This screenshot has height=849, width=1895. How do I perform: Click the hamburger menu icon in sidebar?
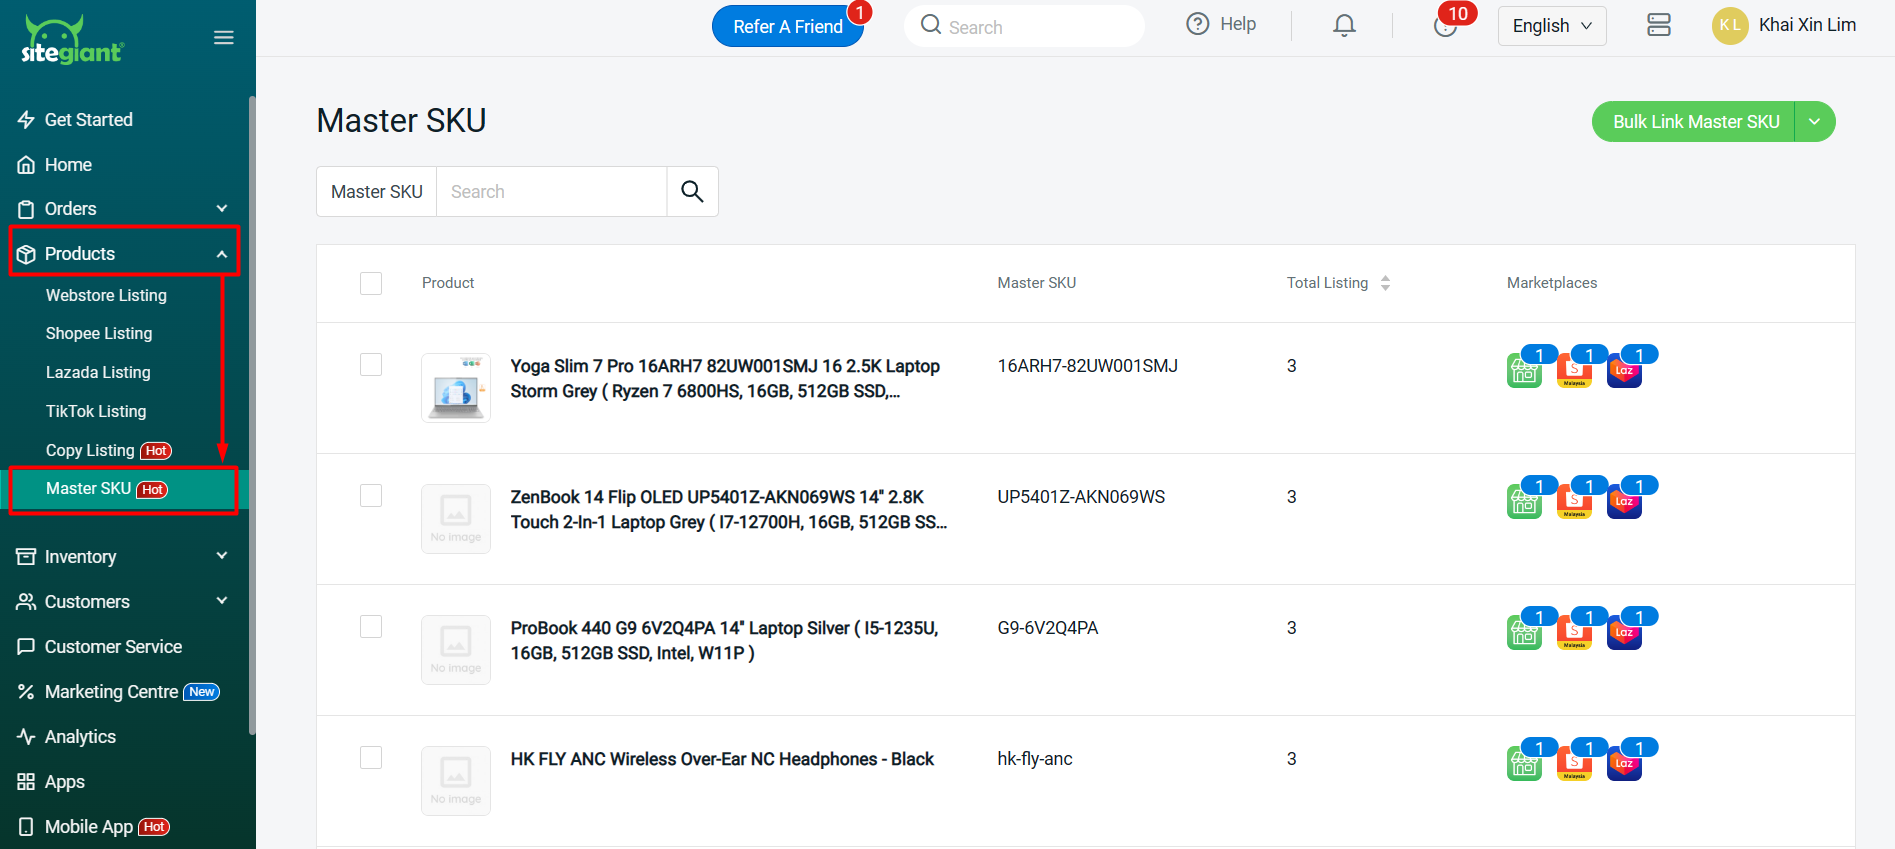[x=224, y=38]
